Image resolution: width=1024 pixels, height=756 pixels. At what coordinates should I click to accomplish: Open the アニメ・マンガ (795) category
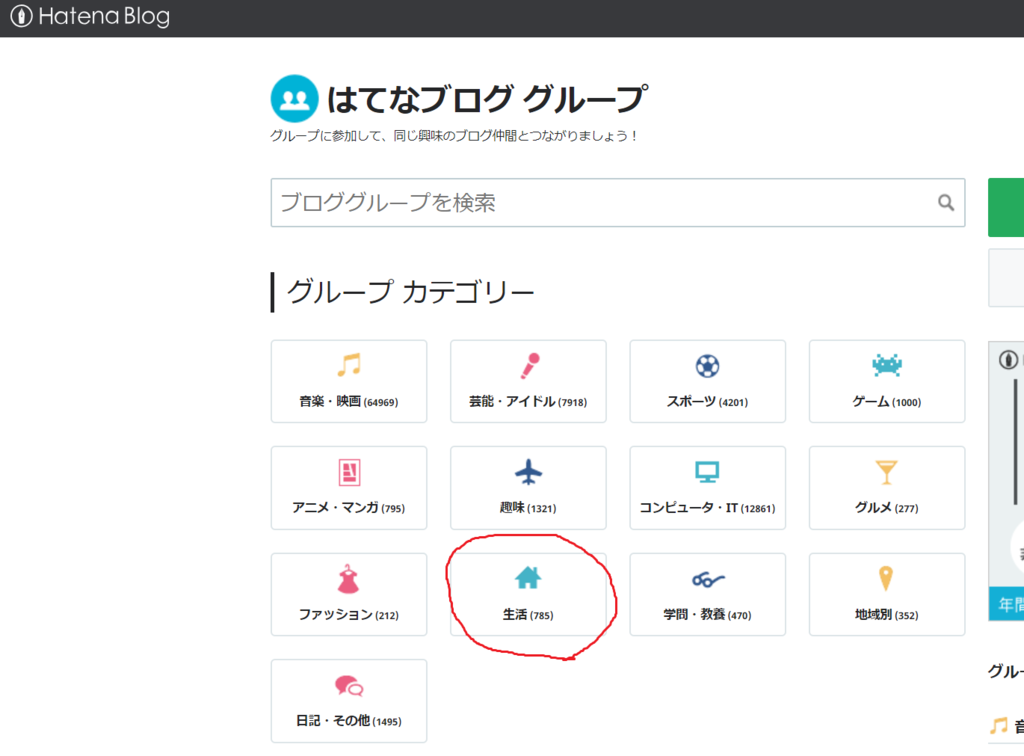click(349, 488)
